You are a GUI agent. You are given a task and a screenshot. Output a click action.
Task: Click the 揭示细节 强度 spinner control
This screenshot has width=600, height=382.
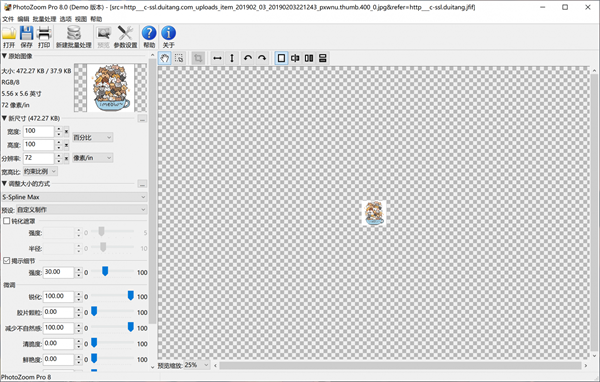coord(78,273)
